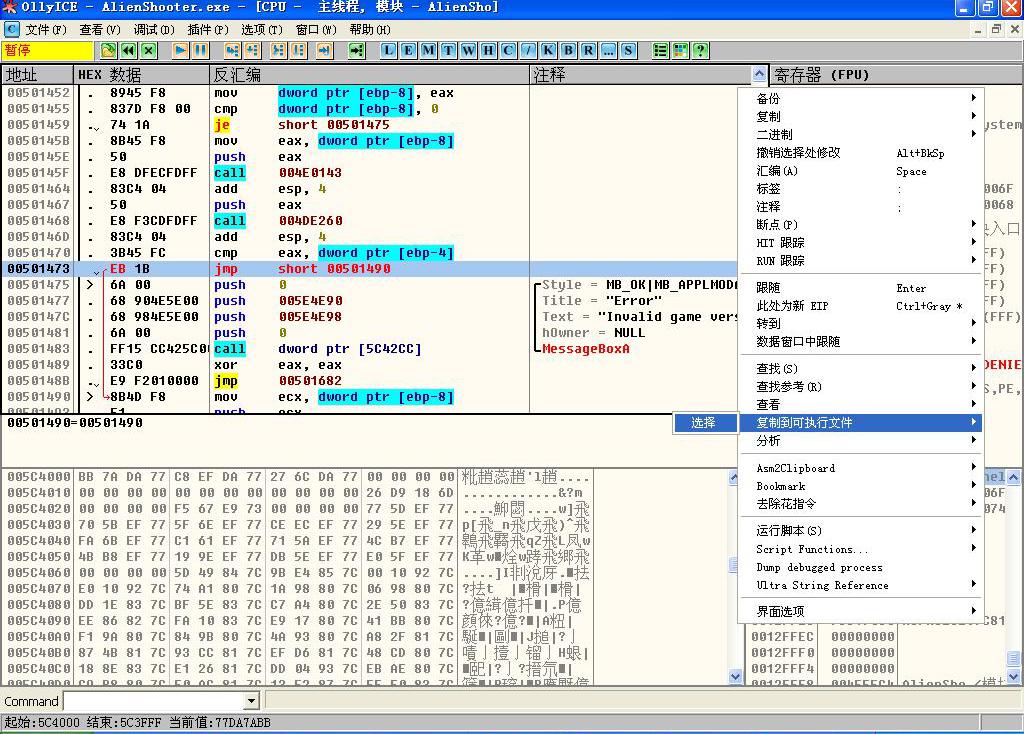
Task: Expand the 转到 submenu entry
Action: [860, 324]
